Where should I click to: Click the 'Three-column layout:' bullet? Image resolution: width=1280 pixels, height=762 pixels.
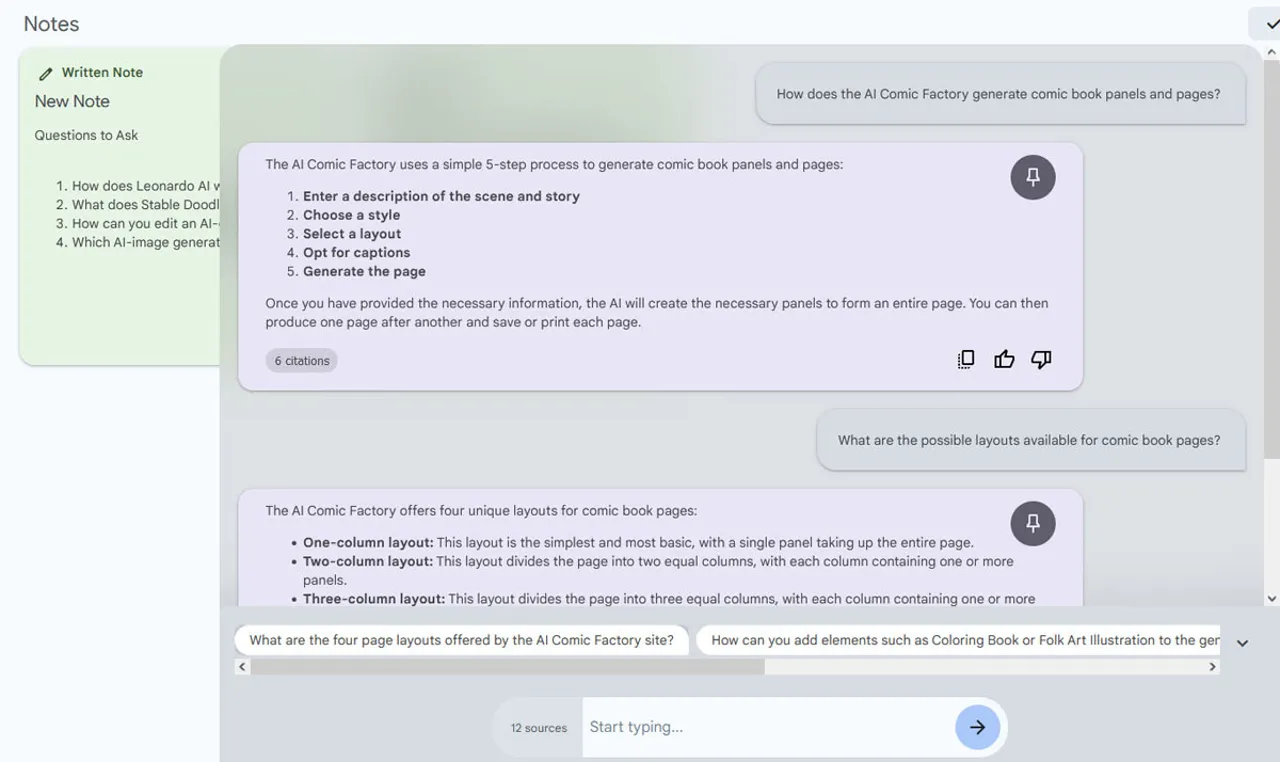[374, 599]
